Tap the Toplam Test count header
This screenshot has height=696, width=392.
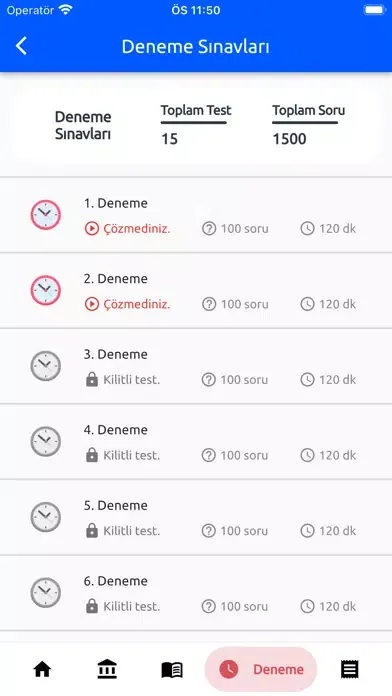point(196,110)
